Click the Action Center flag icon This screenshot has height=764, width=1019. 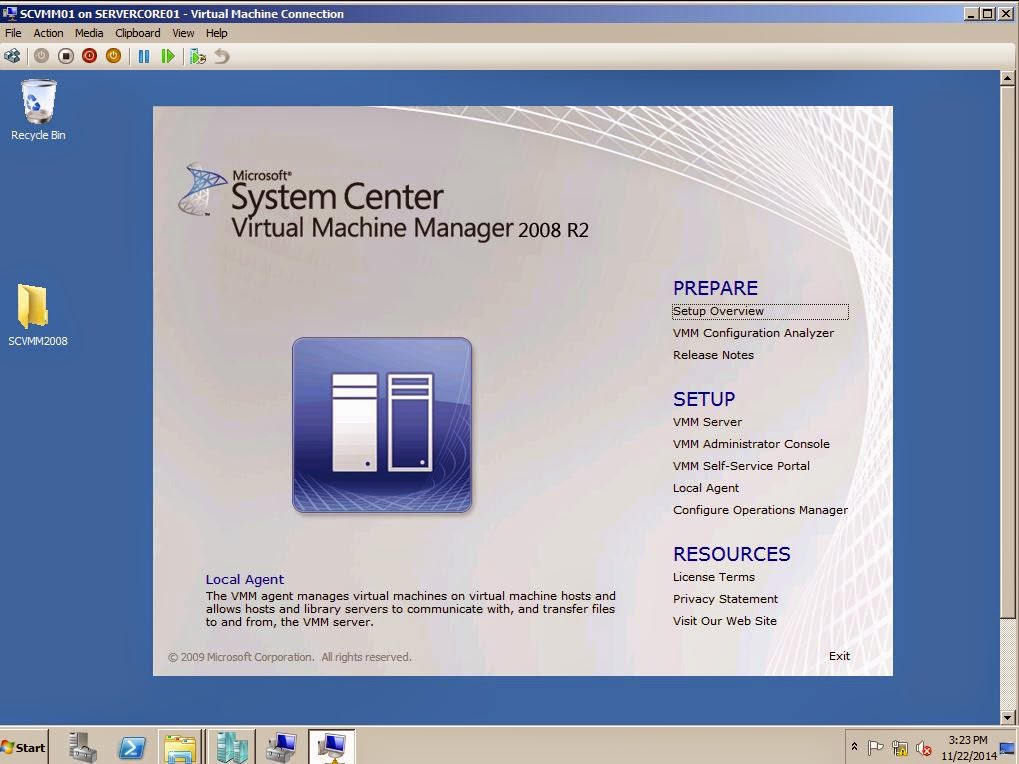point(875,748)
